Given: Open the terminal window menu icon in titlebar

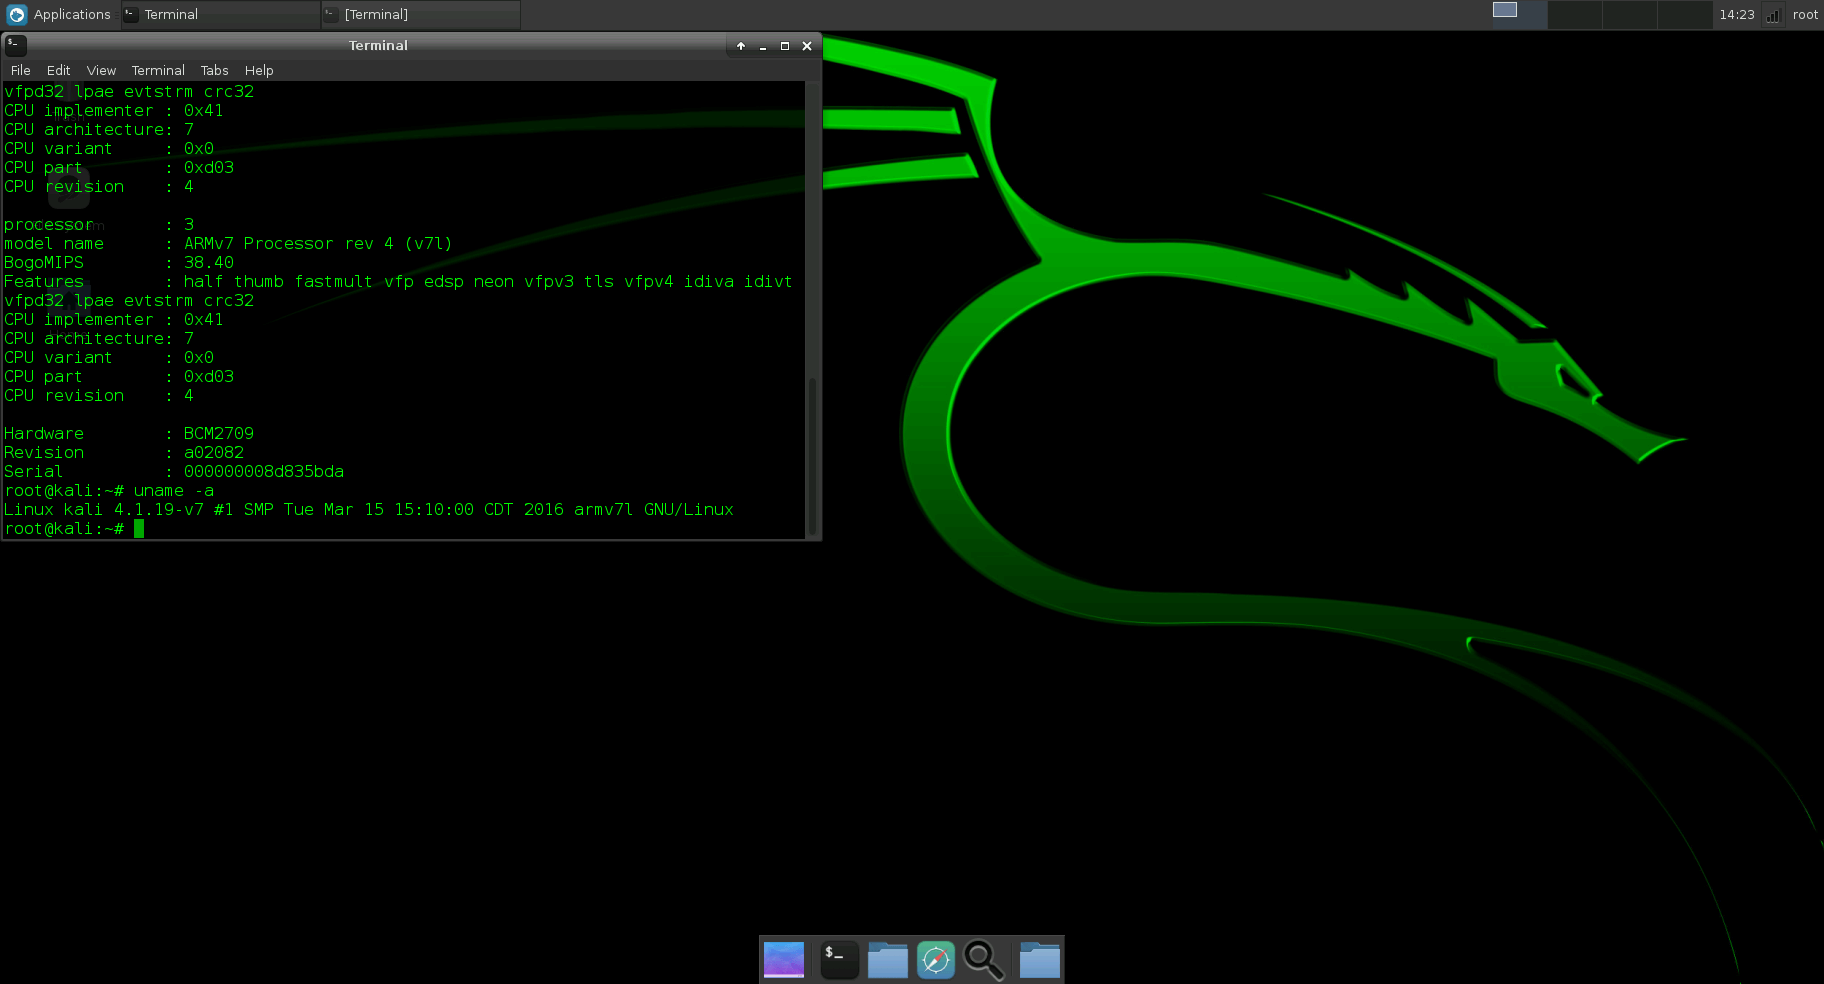Looking at the screenshot, I should point(14,45).
